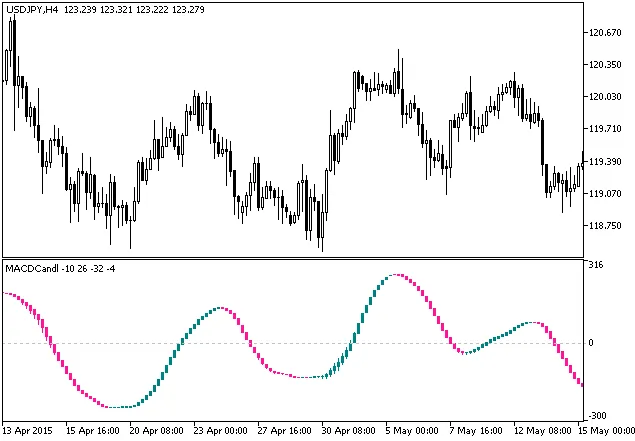Click the 316 indicator scale value
Screen dimensions: 635x441
[x=595, y=265]
